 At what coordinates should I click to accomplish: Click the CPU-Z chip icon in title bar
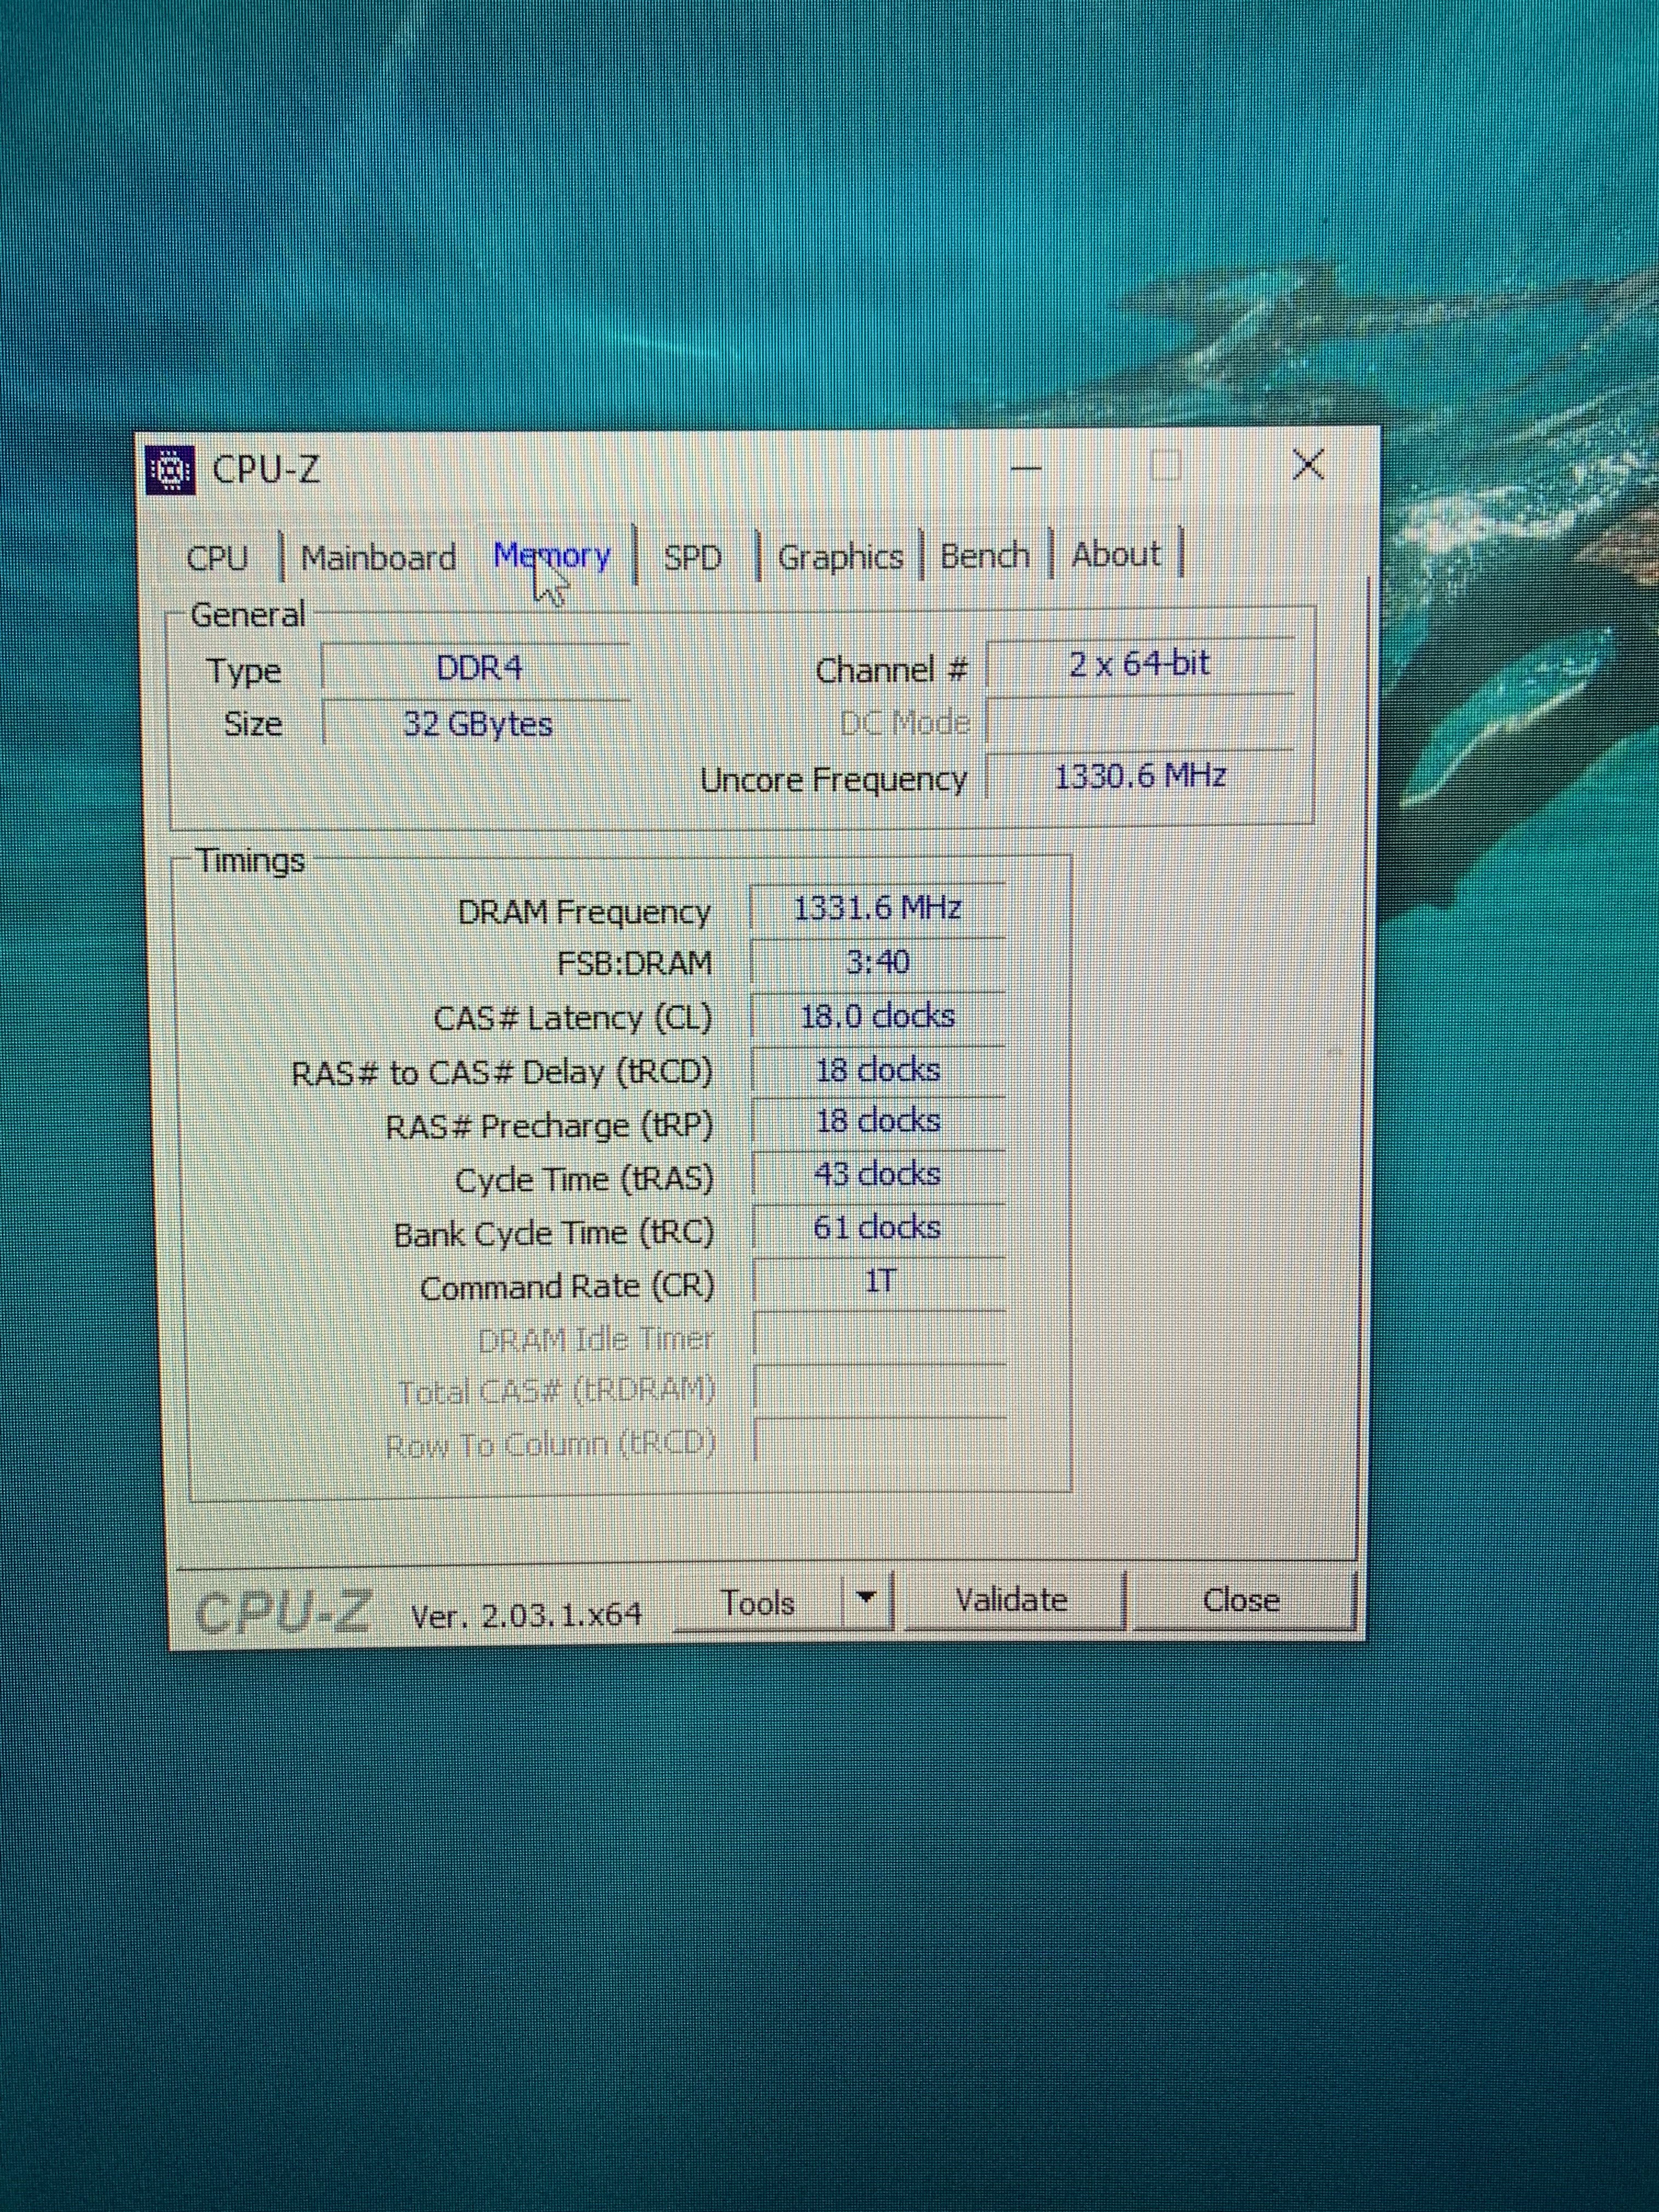(x=170, y=470)
